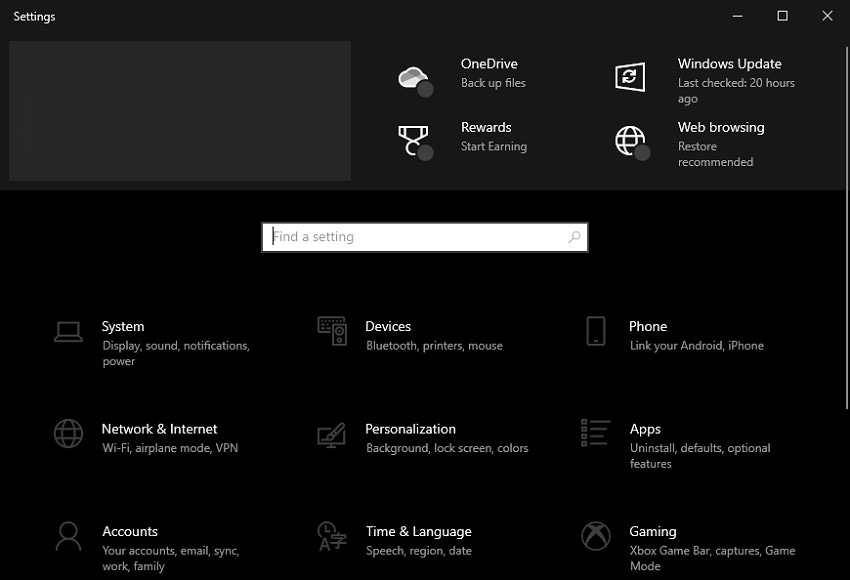Close the Settings window
850x580 pixels.
[x=827, y=16]
